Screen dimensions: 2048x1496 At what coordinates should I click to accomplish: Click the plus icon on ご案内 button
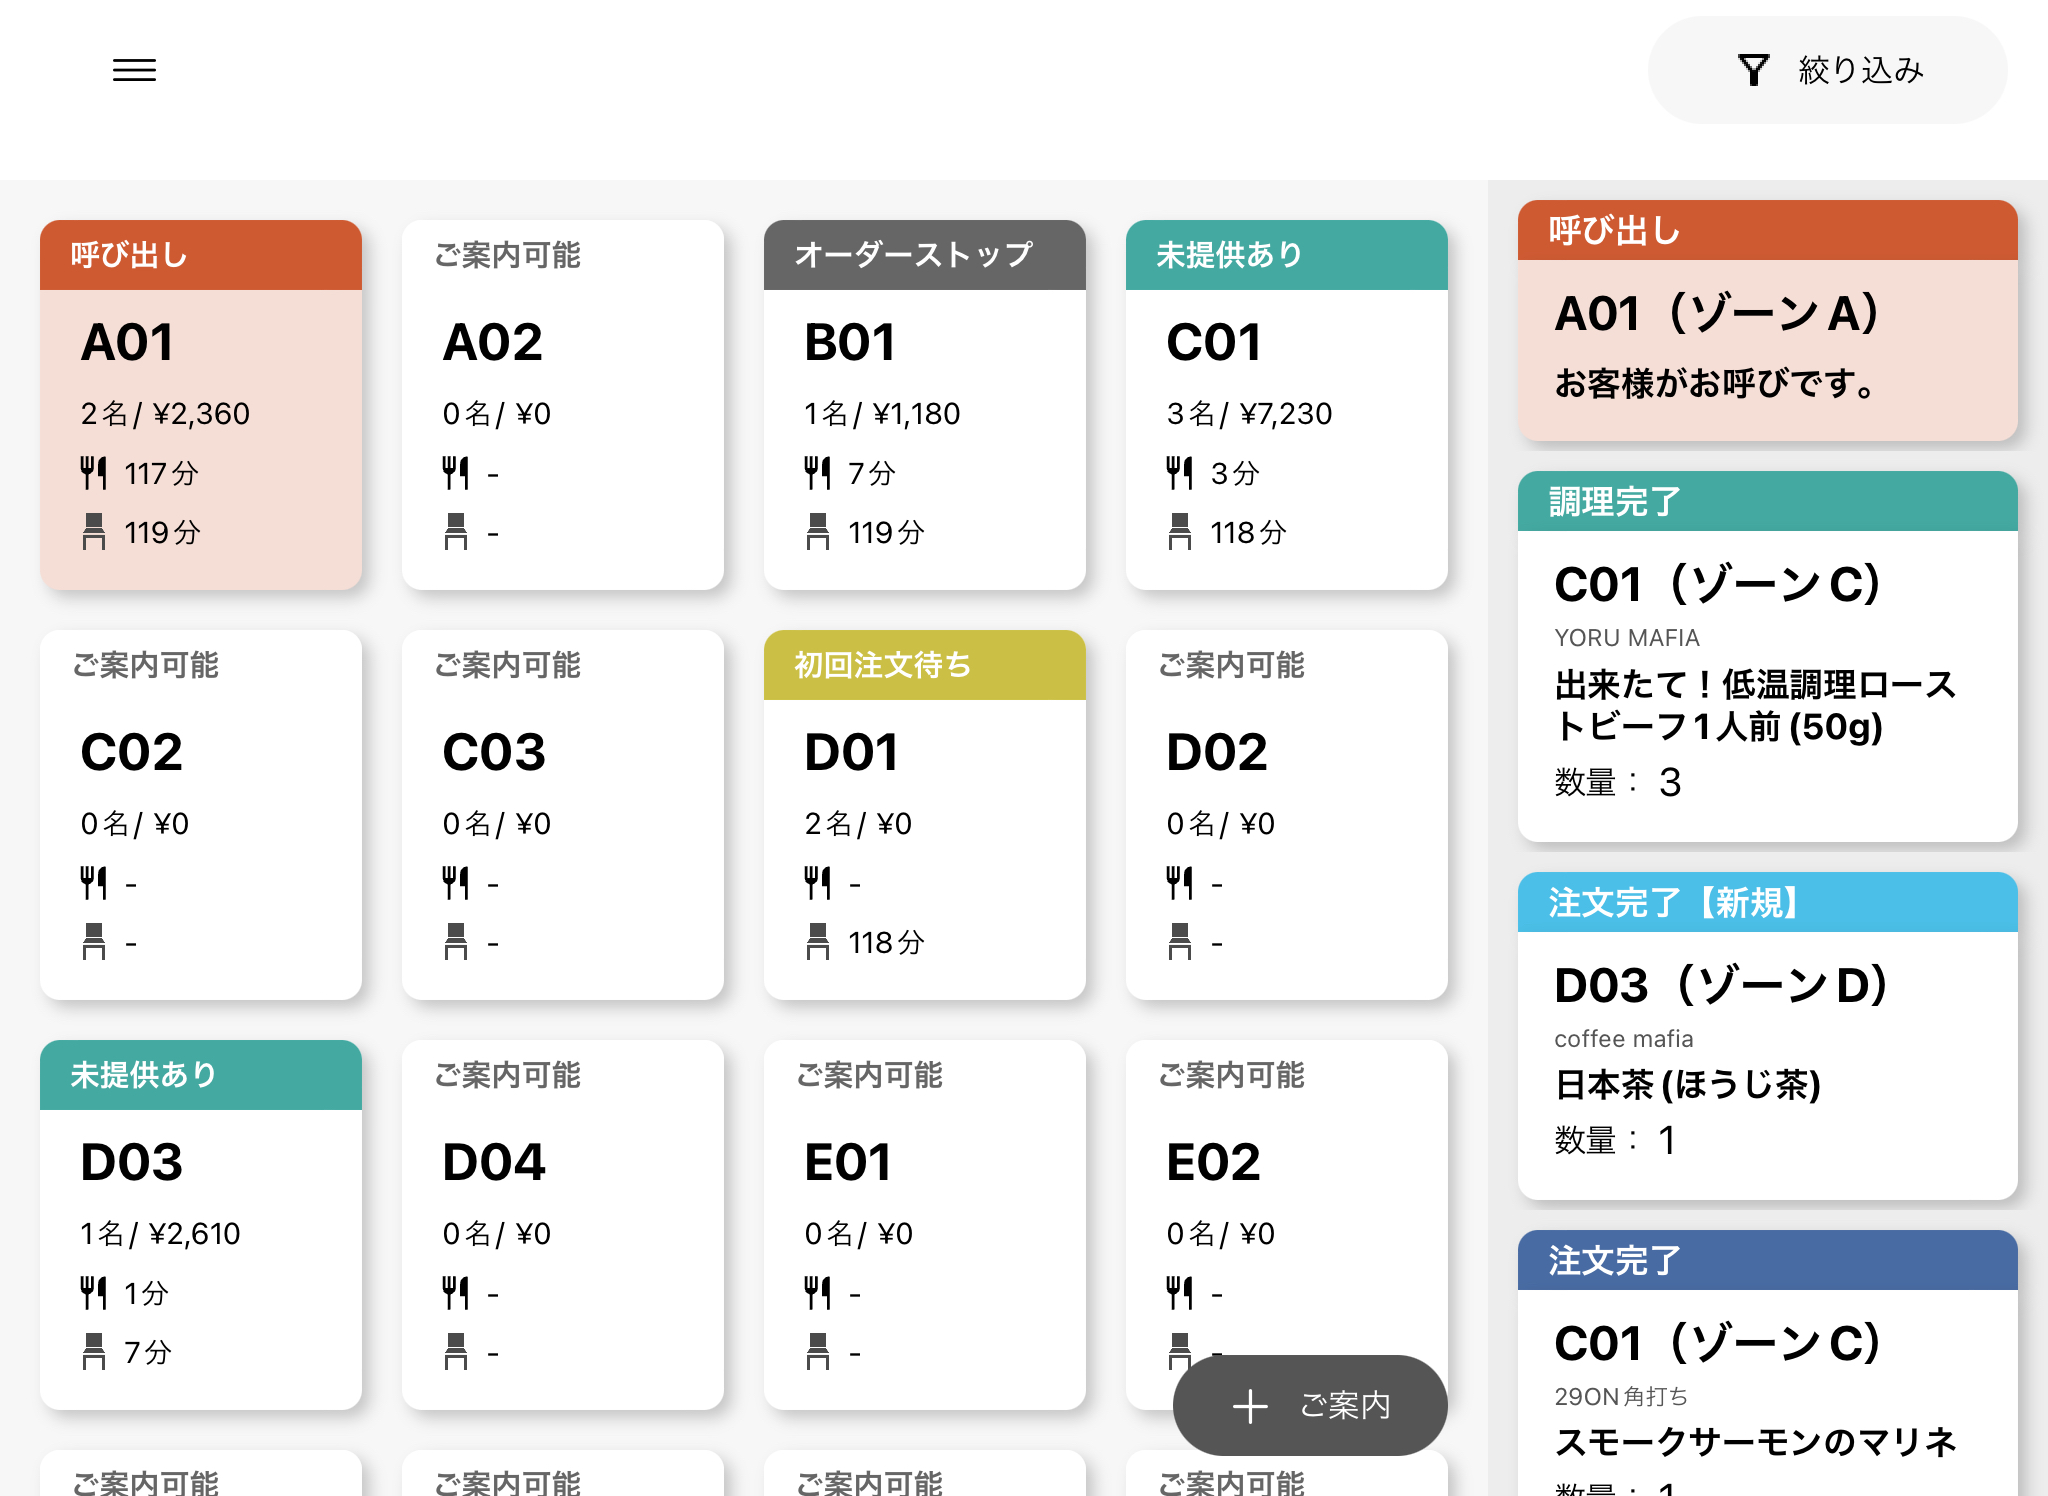coord(1250,1406)
